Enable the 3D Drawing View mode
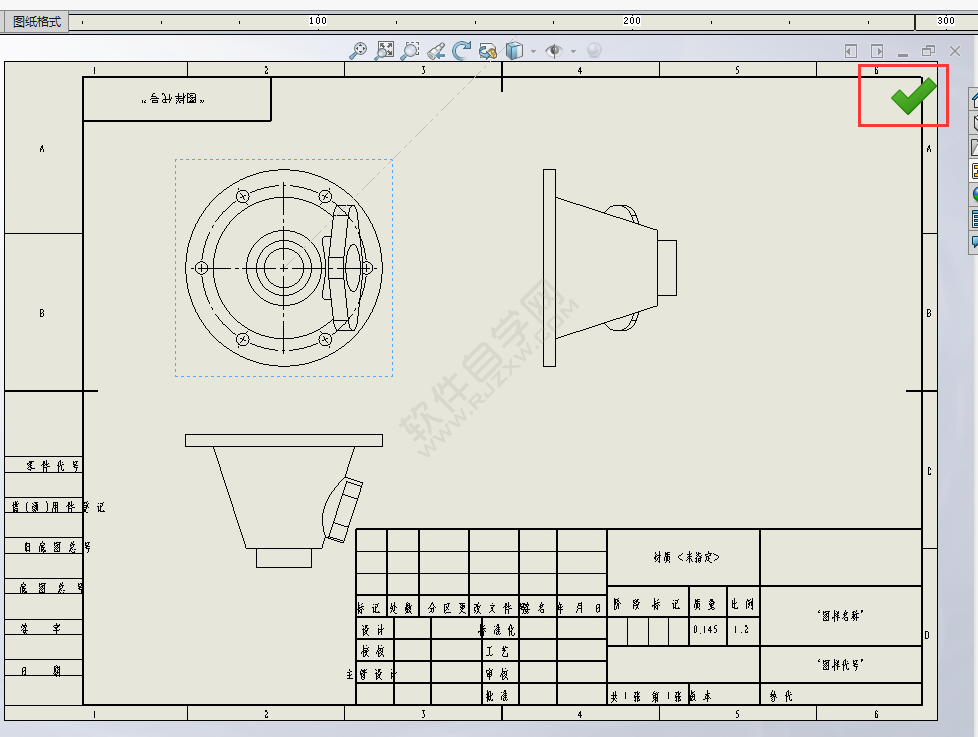Screen dimensions: 978x737 488,50
